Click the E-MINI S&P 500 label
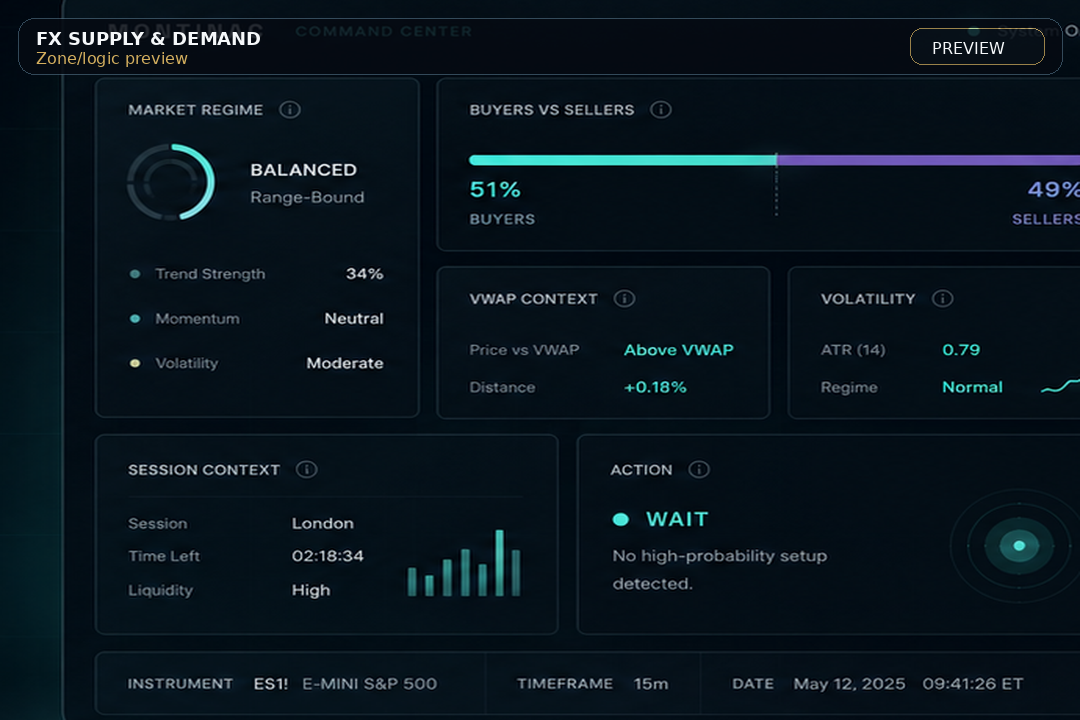The width and height of the screenshot is (1080, 720). click(x=369, y=683)
